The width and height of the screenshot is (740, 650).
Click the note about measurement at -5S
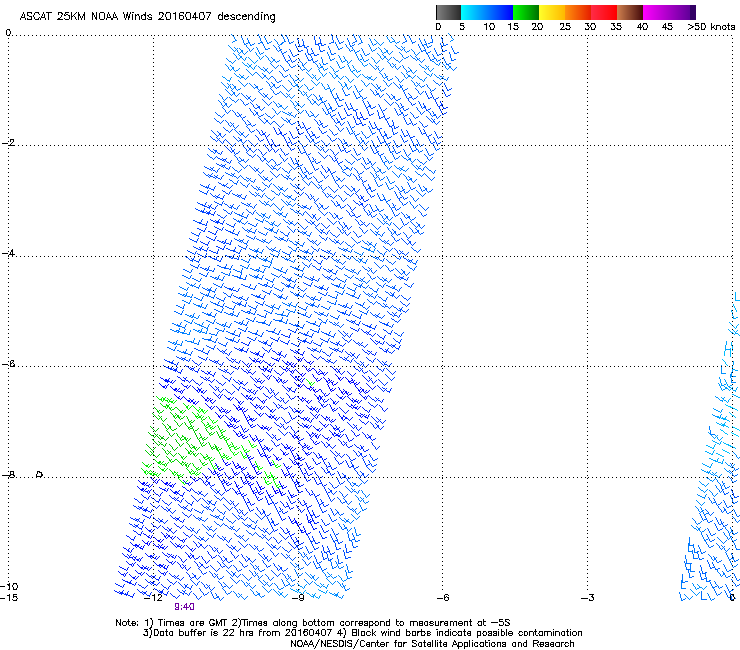pyautogui.click(x=375, y=623)
